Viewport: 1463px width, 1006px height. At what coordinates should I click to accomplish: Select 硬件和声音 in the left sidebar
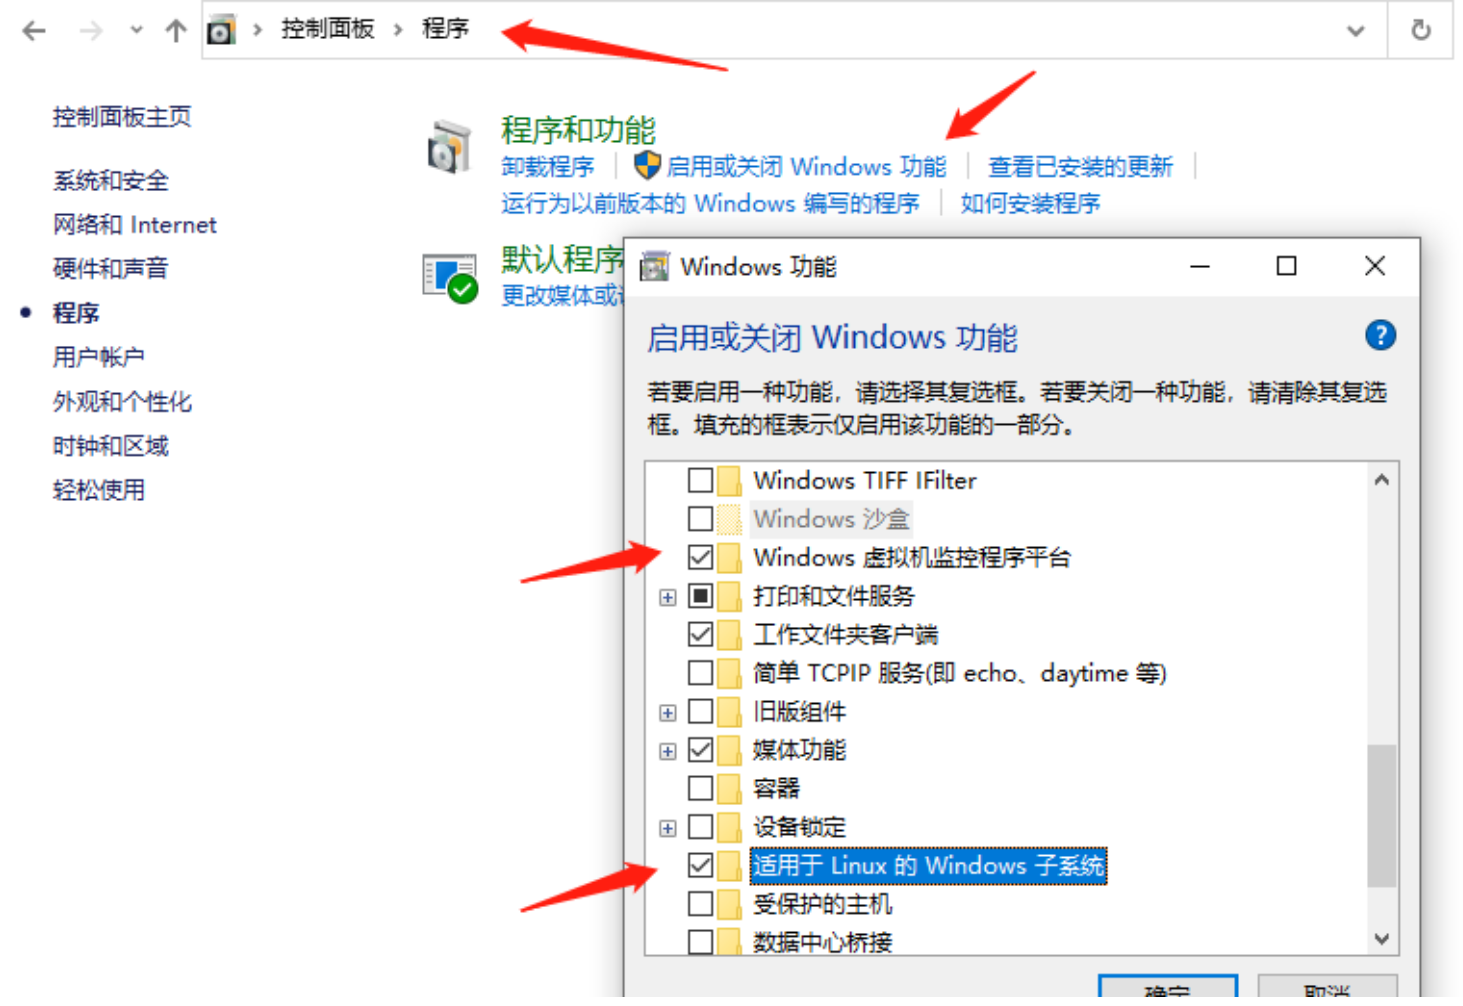coord(111,269)
